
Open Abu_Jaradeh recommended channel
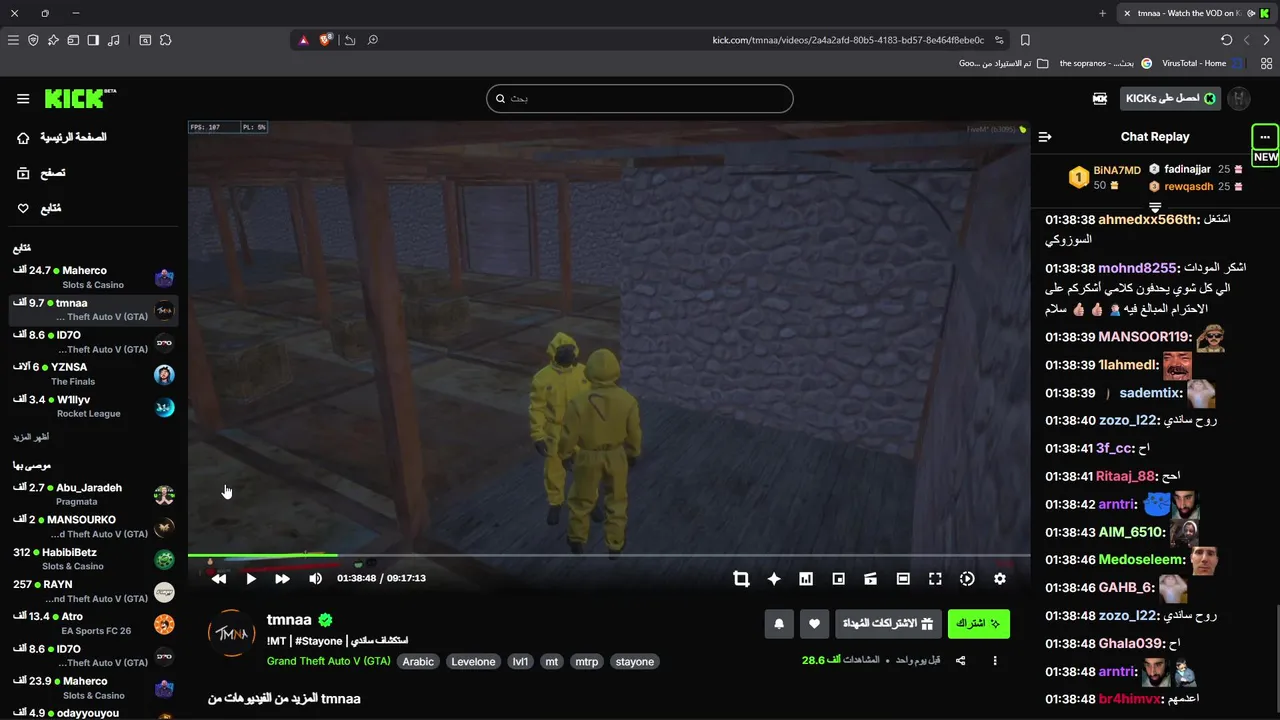(94, 494)
